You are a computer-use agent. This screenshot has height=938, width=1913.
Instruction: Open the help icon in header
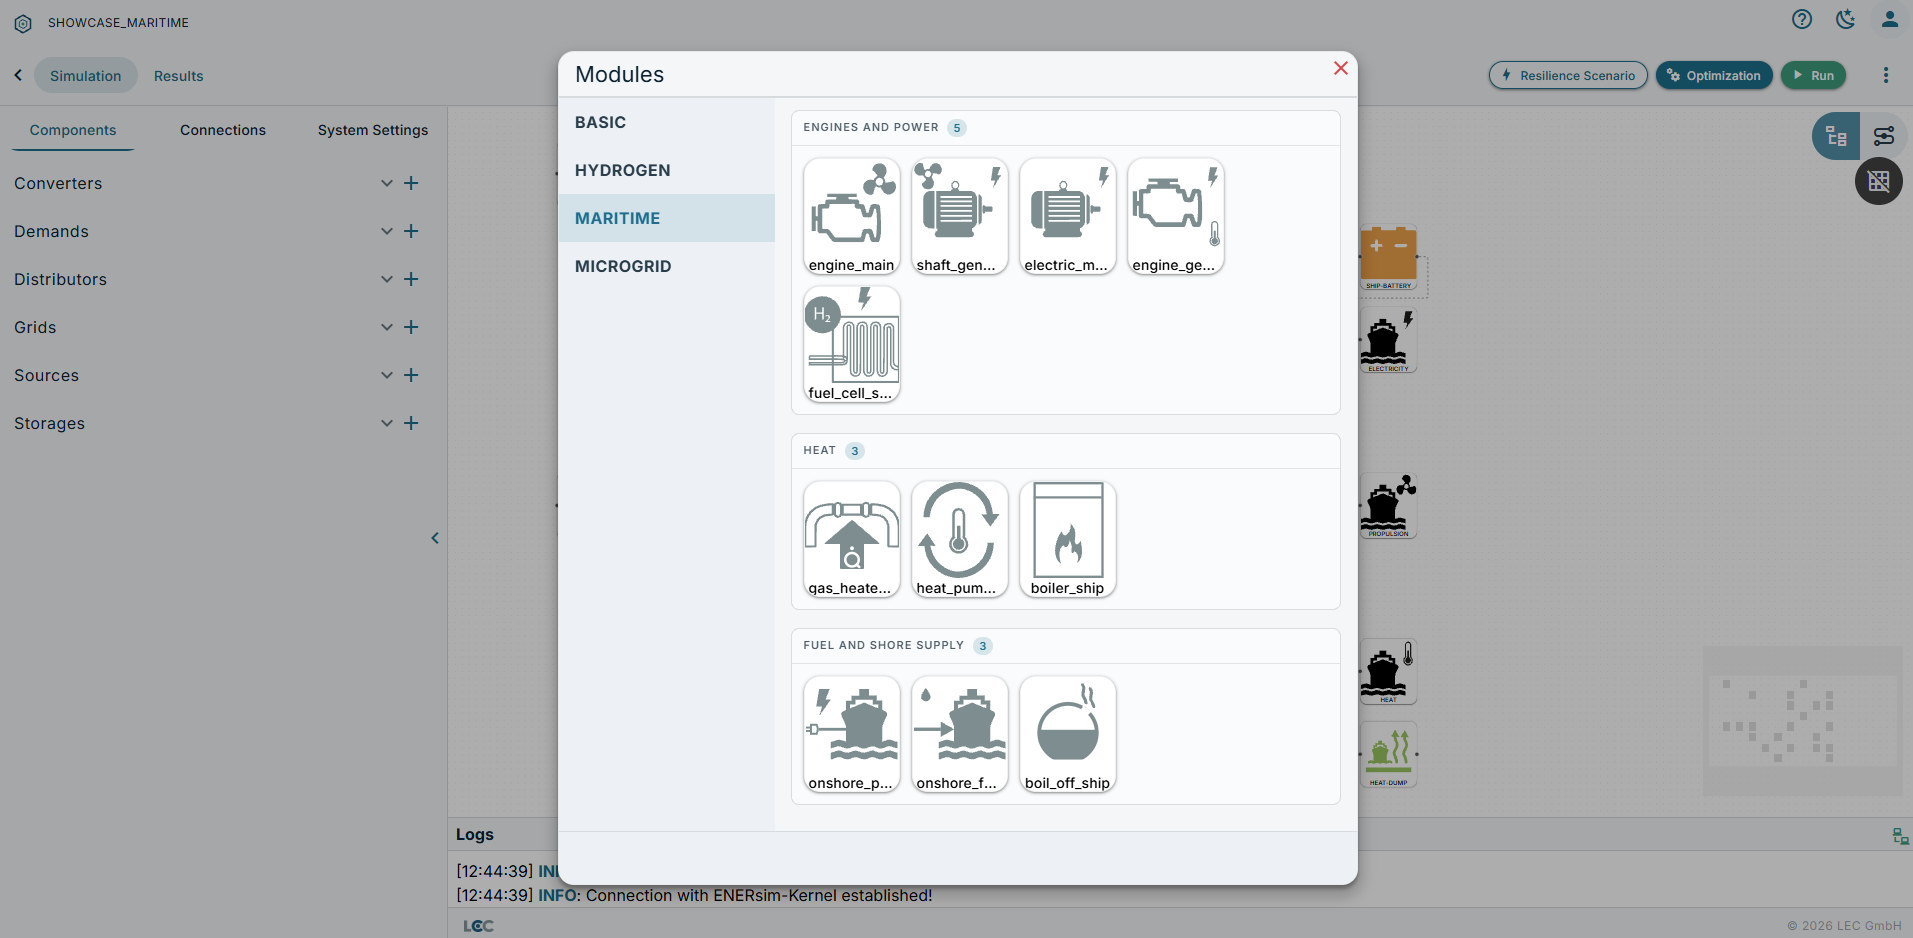1802,19
